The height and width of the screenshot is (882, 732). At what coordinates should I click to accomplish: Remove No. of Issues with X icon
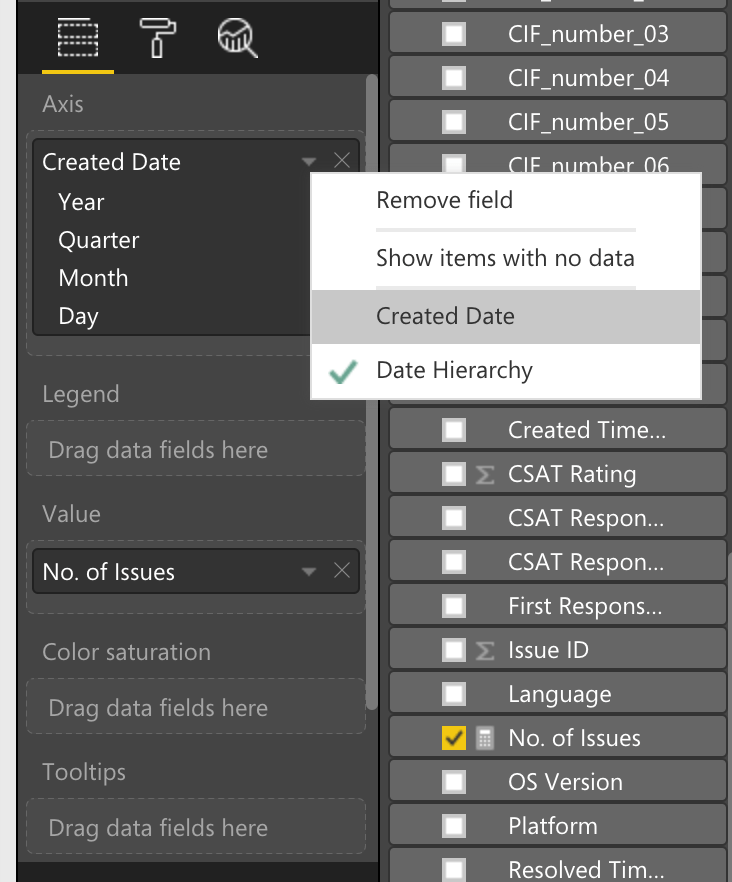click(342, 571)
